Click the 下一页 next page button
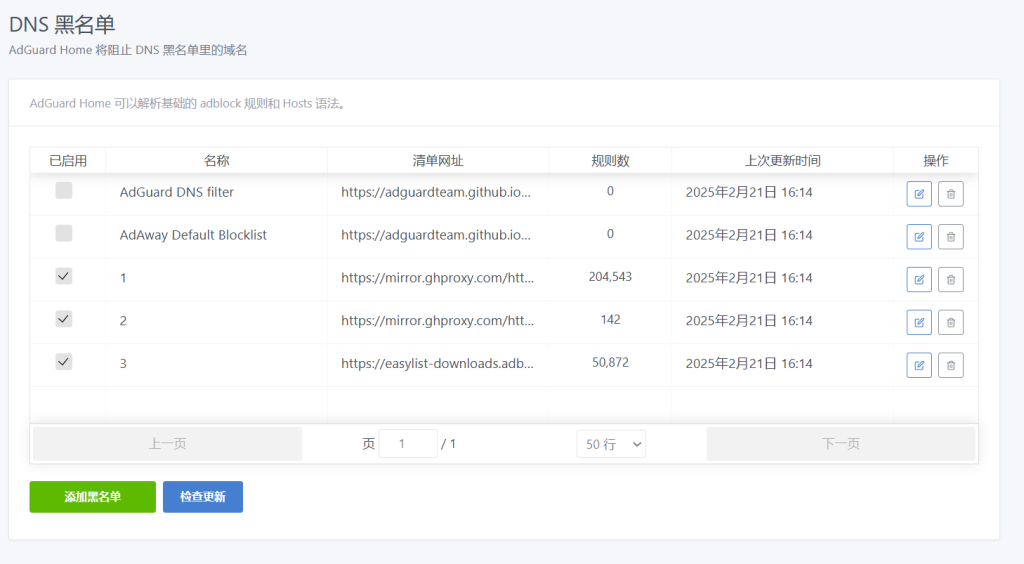Viewport: 1024px width, 564px height. point(840,444)
